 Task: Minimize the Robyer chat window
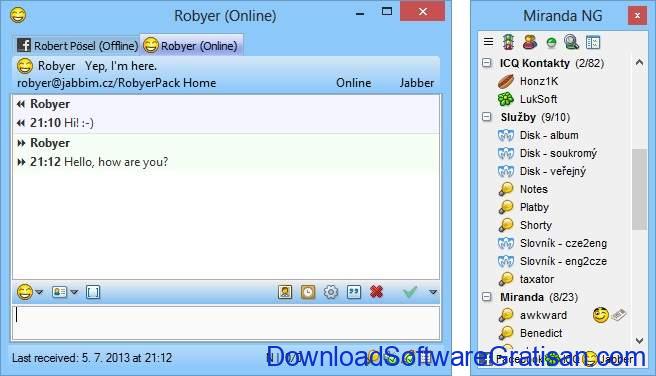tap(360, 13)
